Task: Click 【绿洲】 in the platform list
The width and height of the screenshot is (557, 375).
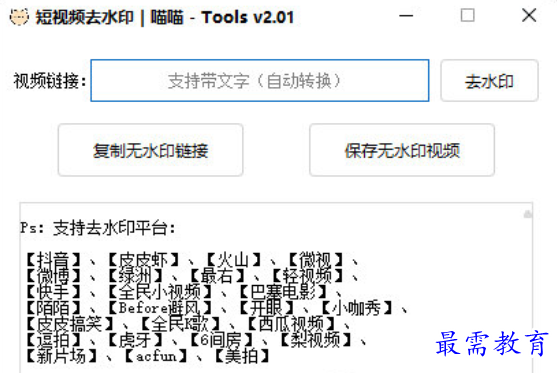Action: 135,276
